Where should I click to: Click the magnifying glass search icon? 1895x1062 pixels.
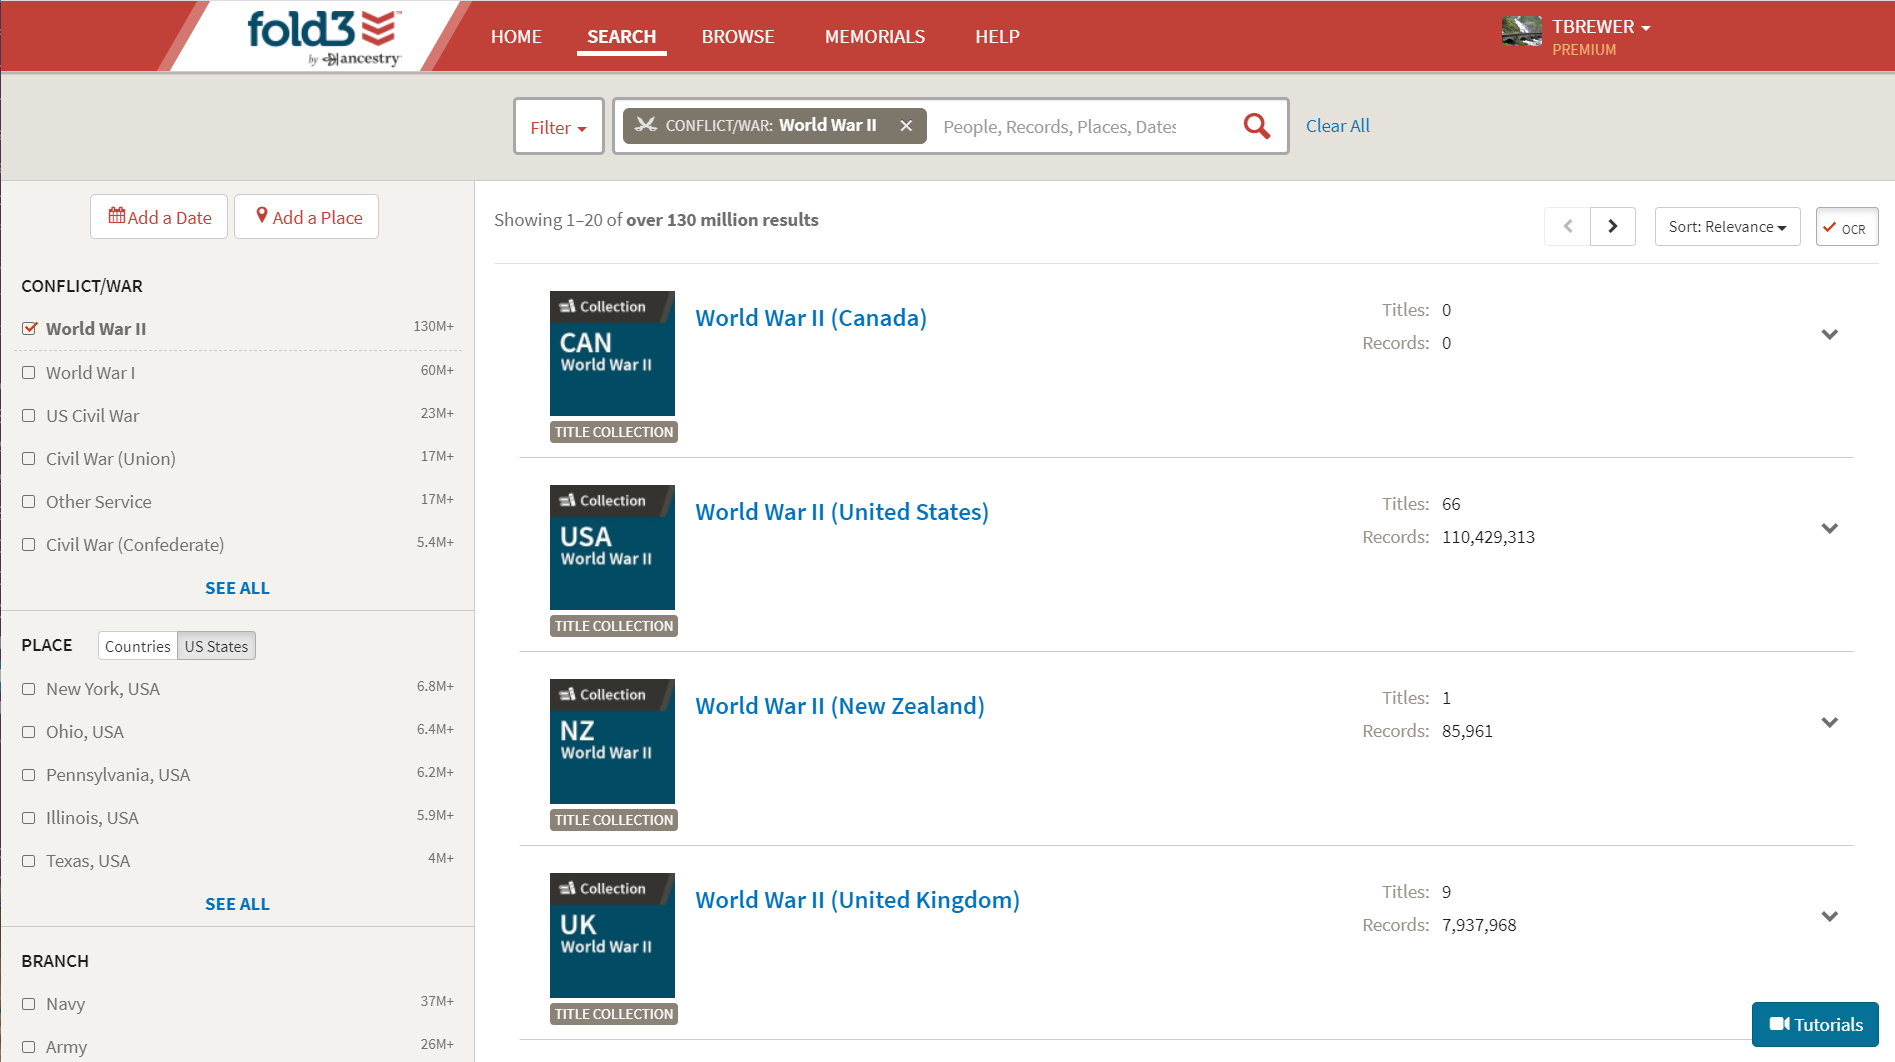[1256, 126]
